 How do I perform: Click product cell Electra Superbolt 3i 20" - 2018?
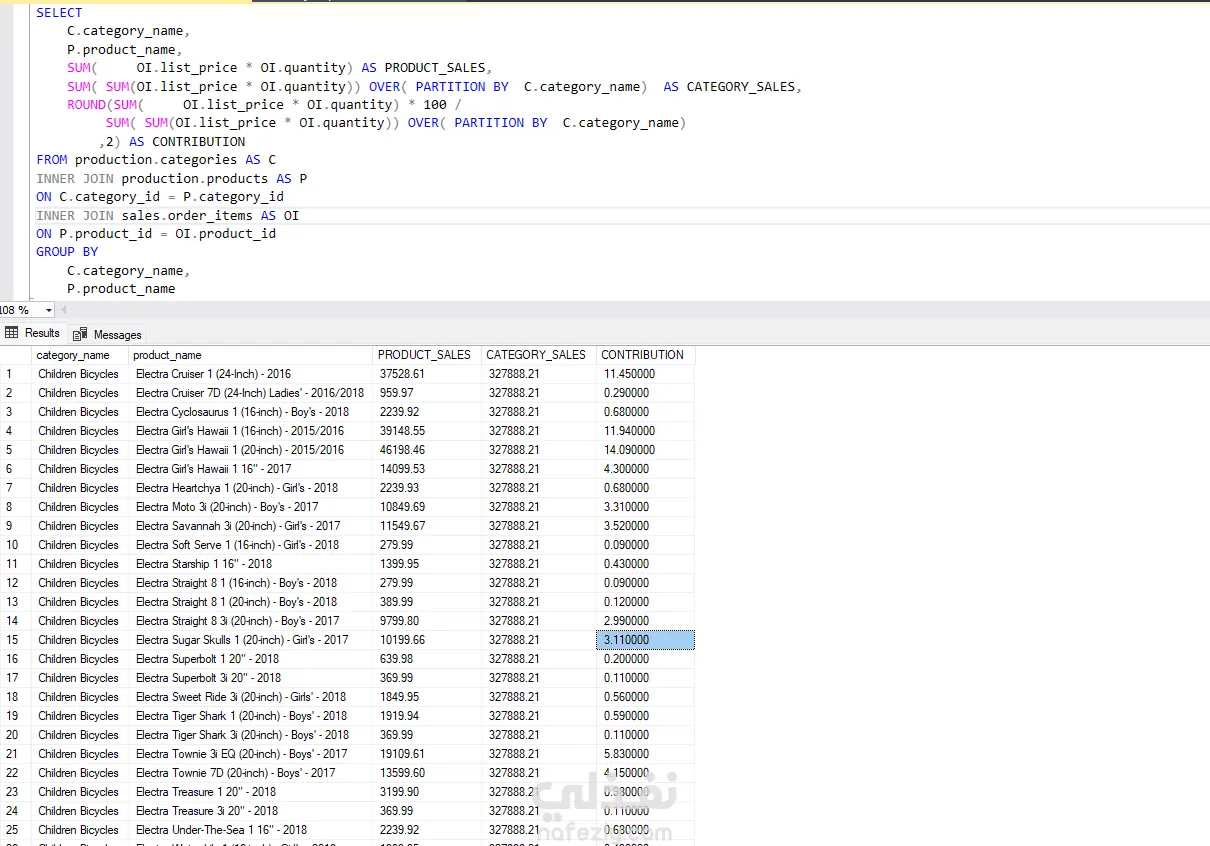pyautogui.click(x=250, y=678)
